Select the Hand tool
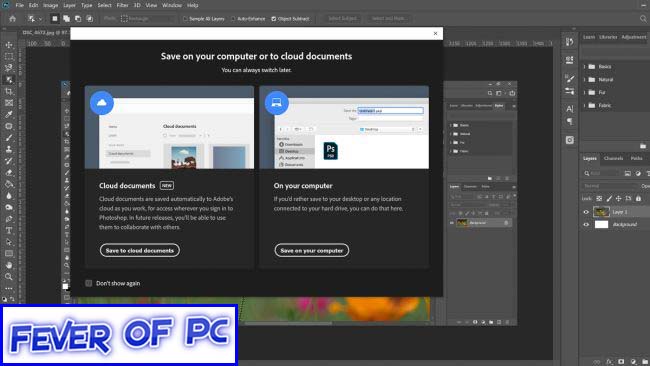 coord(9,265)
